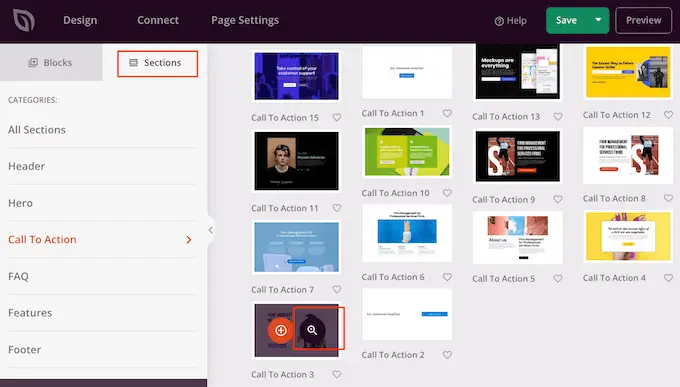Image resolution: width=680 pixels, height=387 pixels.
Task: Favorite Call To Action 10 heart
Action: (x=447, y=193)
